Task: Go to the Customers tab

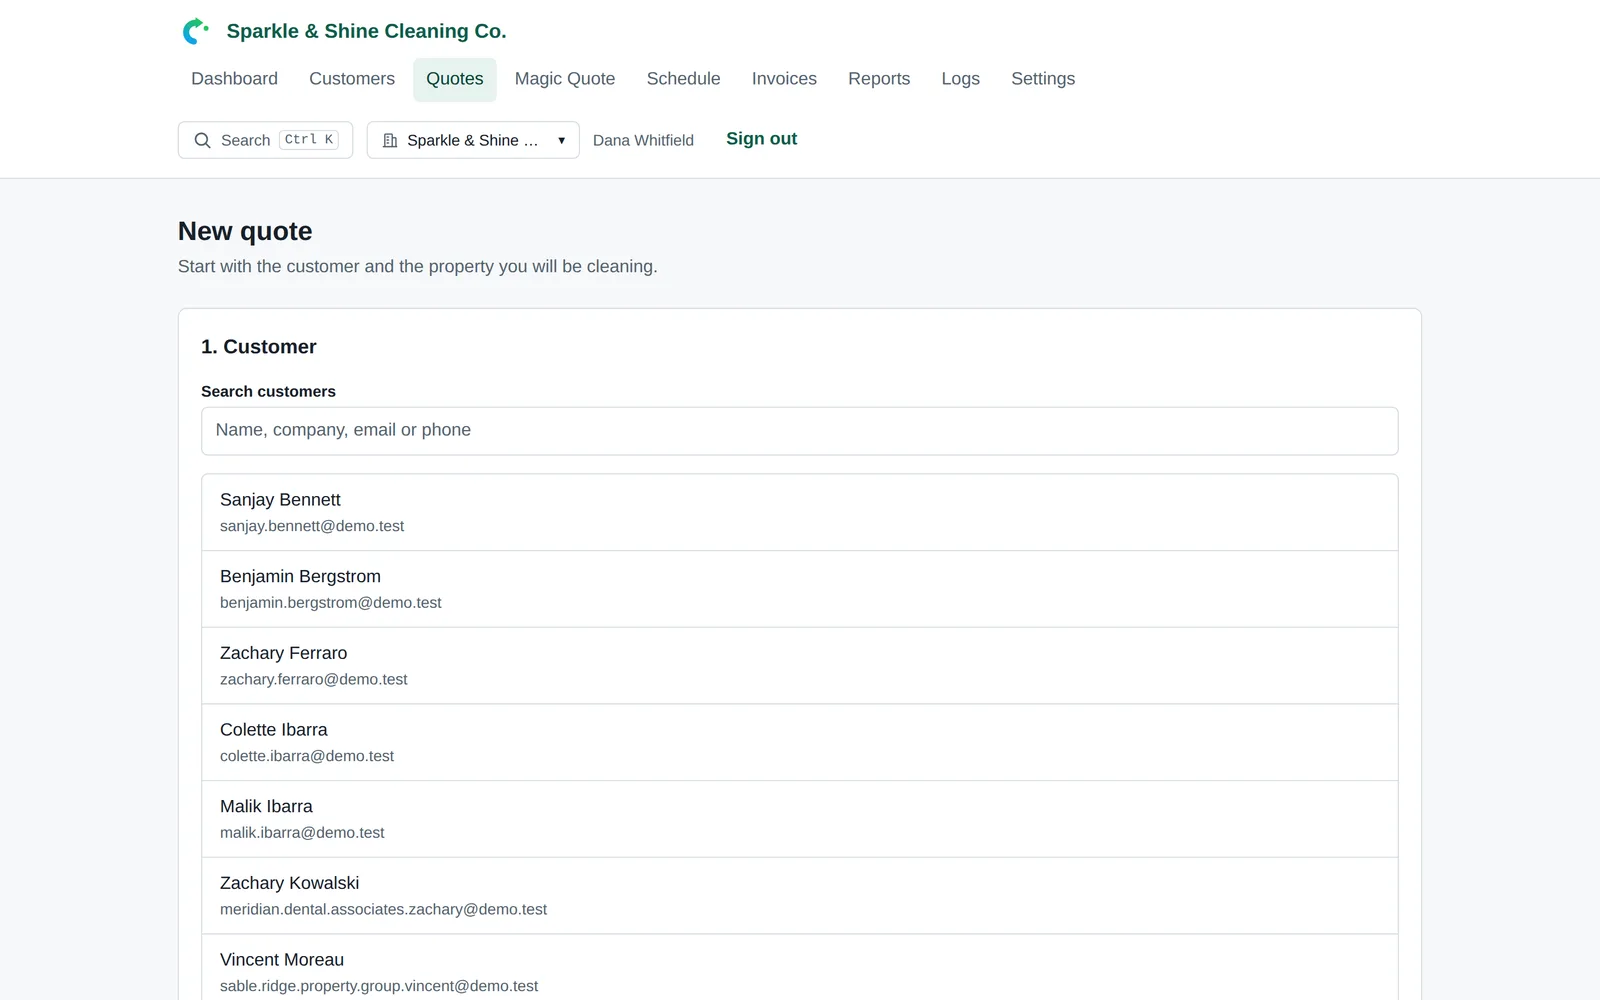Action: click(x=352, y=79)
